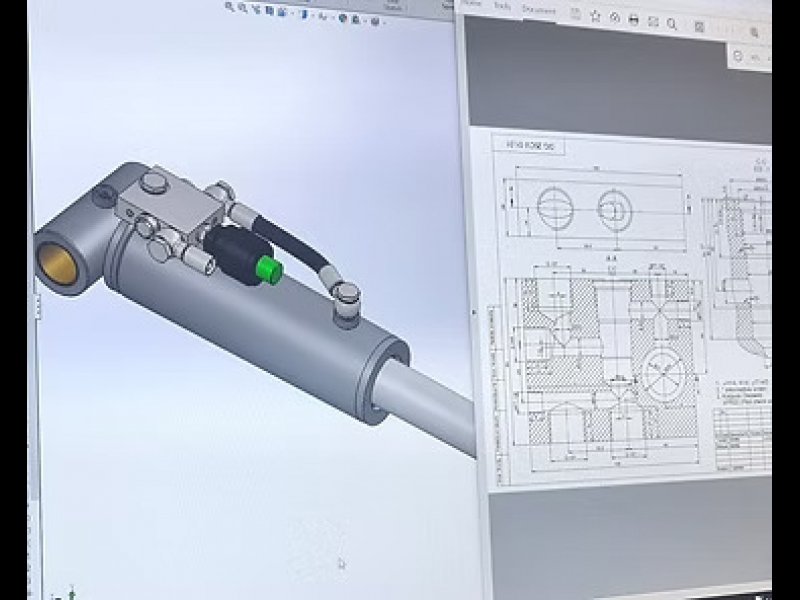Click the save icon in PDF toolbar
Viewport: 800px width, 600px height.
pyautogui.click(x=576, y=14)
